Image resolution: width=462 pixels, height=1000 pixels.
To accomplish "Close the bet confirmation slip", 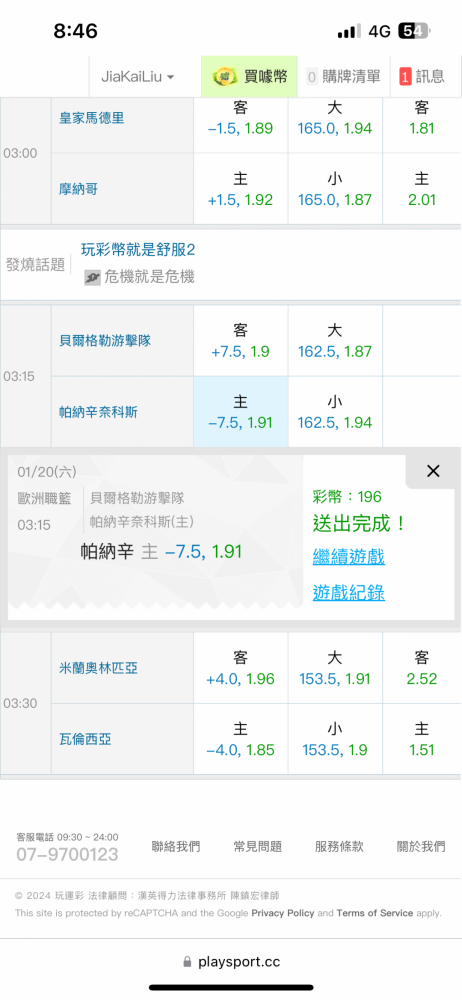I will tap(433, 471).
